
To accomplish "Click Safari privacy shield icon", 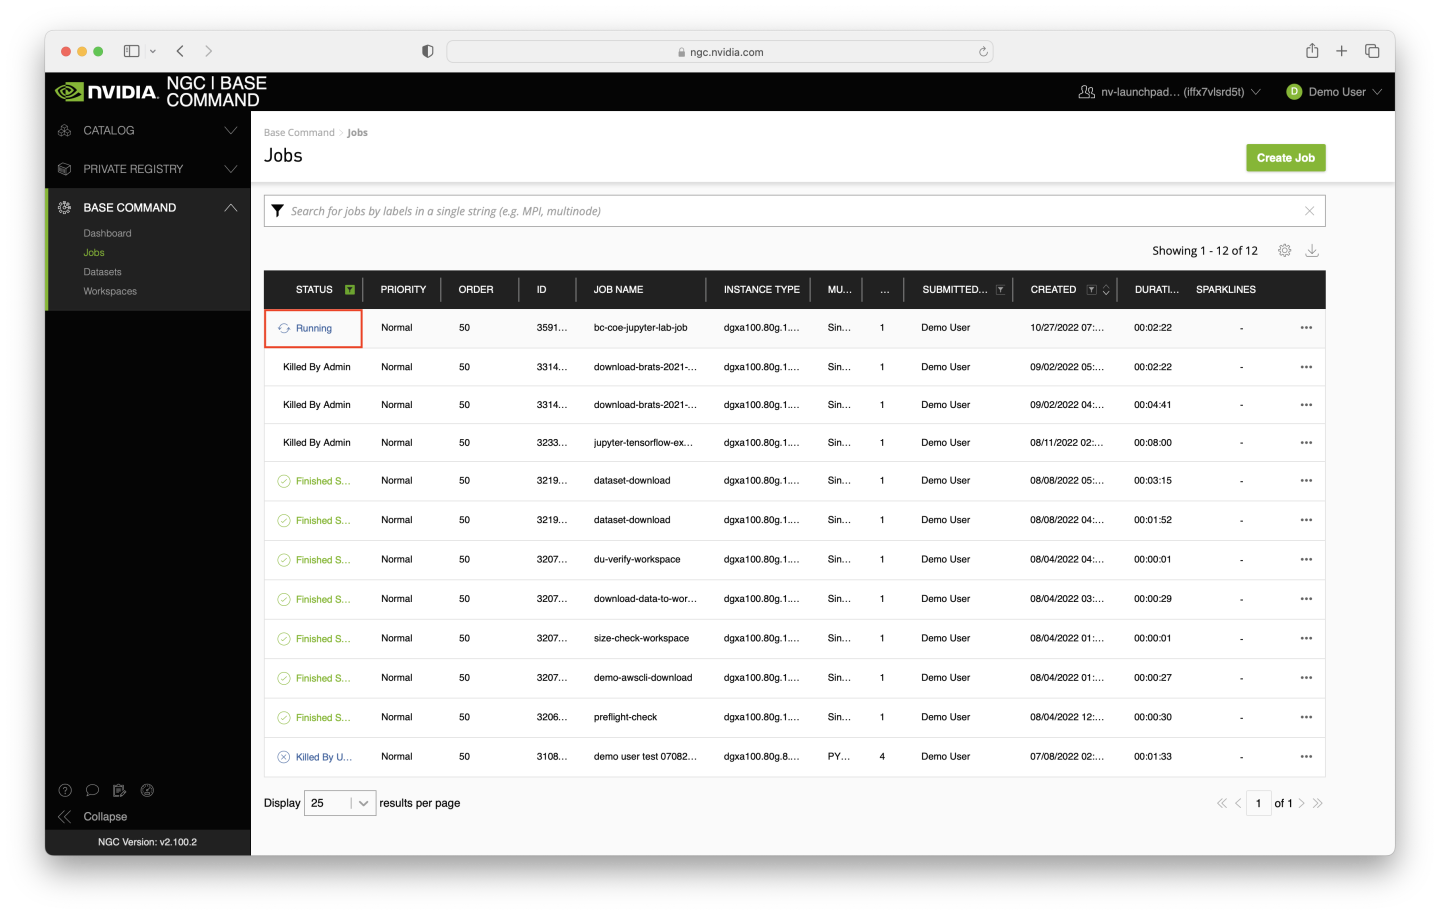I will click(428, 52).
